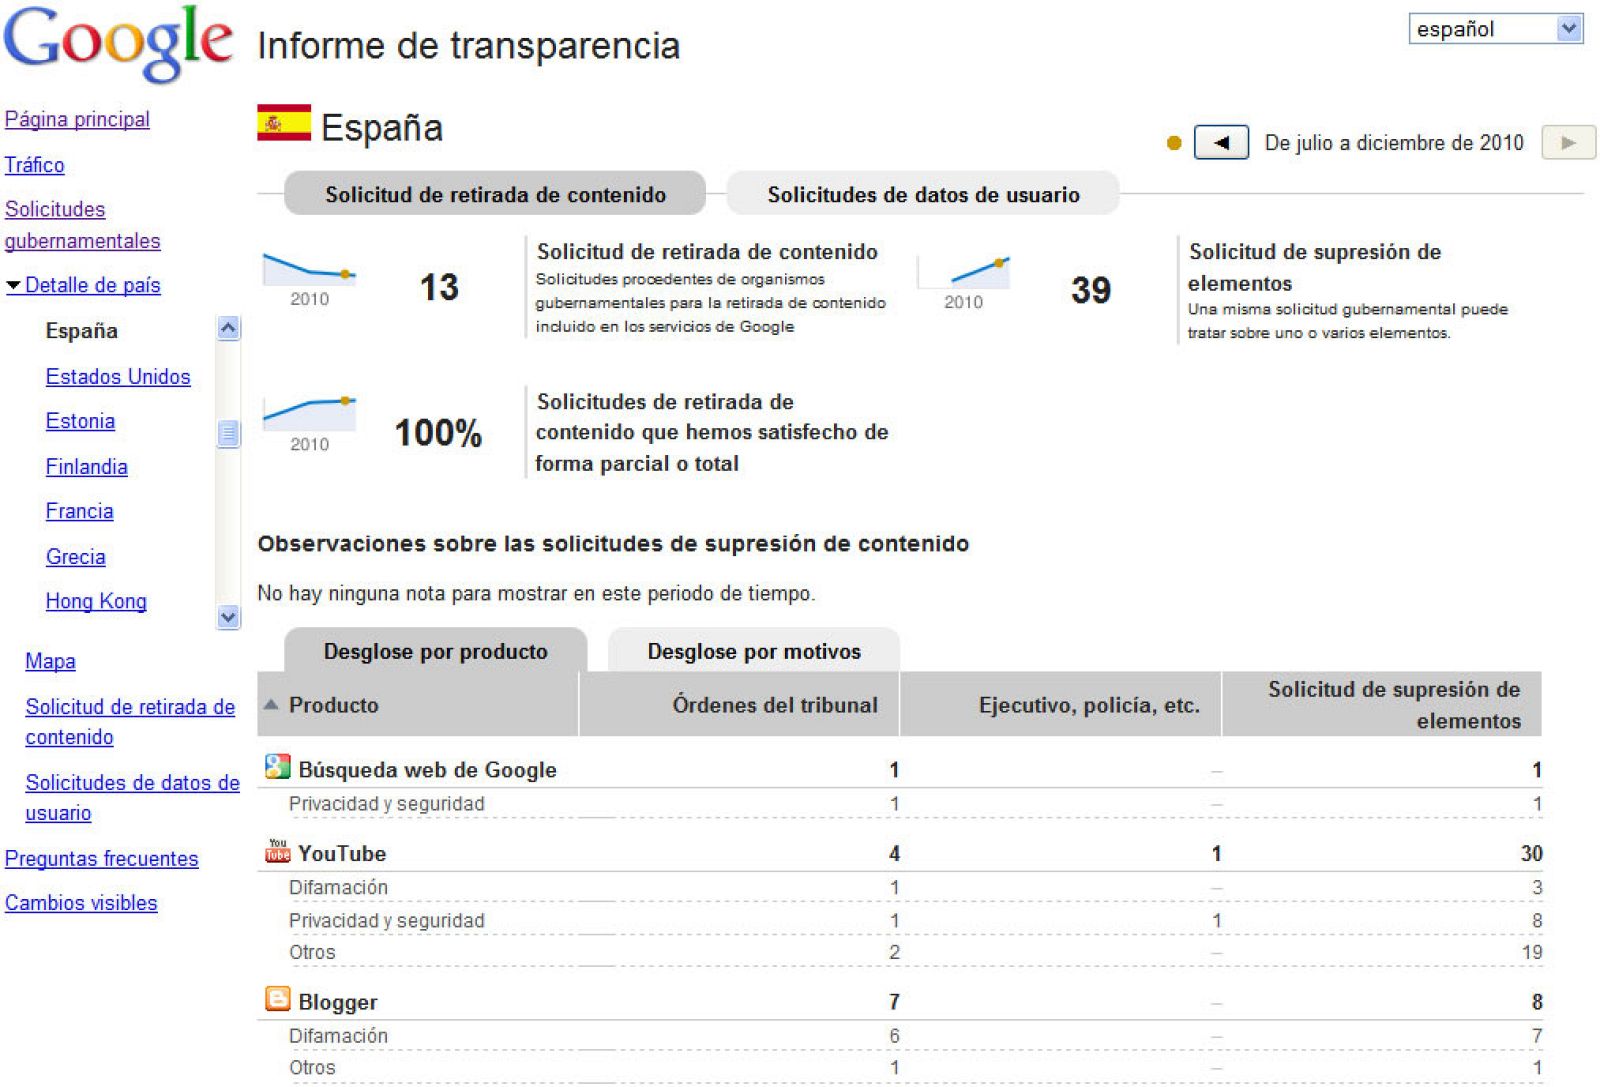Screen dimensions: 1600x1087
Task: Select Estados Unidos from the country list
Action: tap(117, 377)
